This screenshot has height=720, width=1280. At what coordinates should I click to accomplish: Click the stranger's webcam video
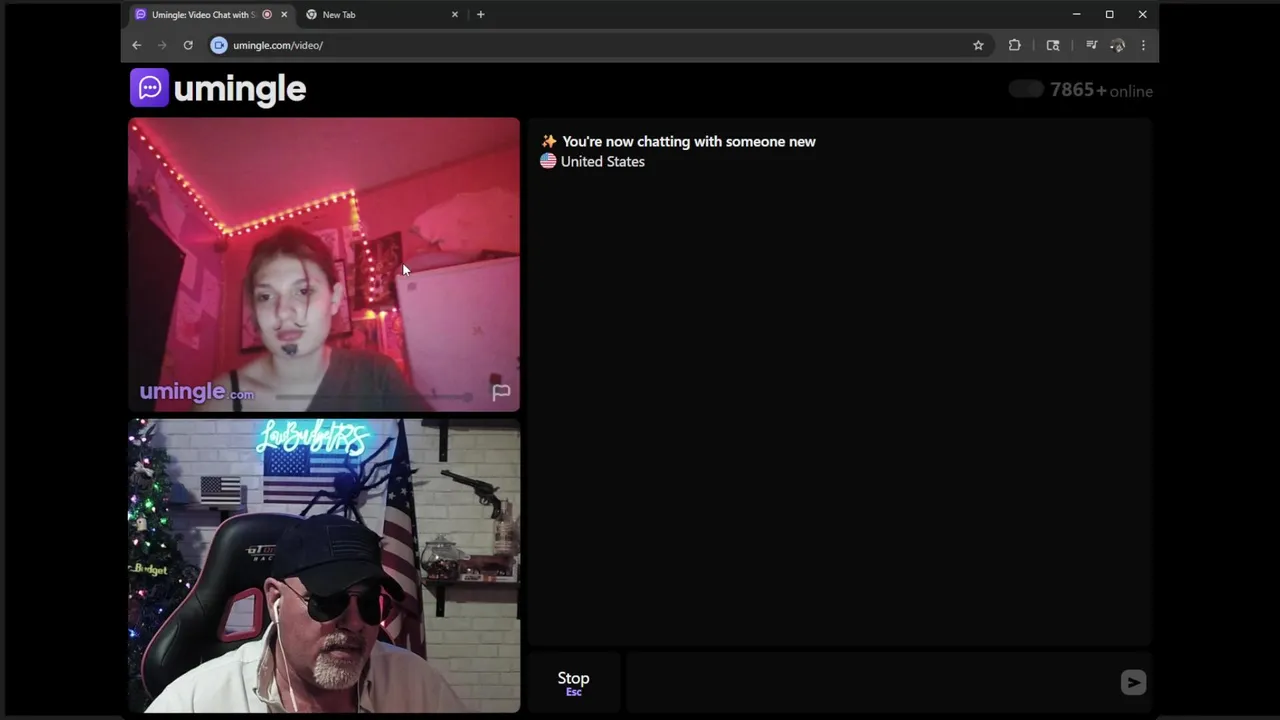tap(324, 264)
